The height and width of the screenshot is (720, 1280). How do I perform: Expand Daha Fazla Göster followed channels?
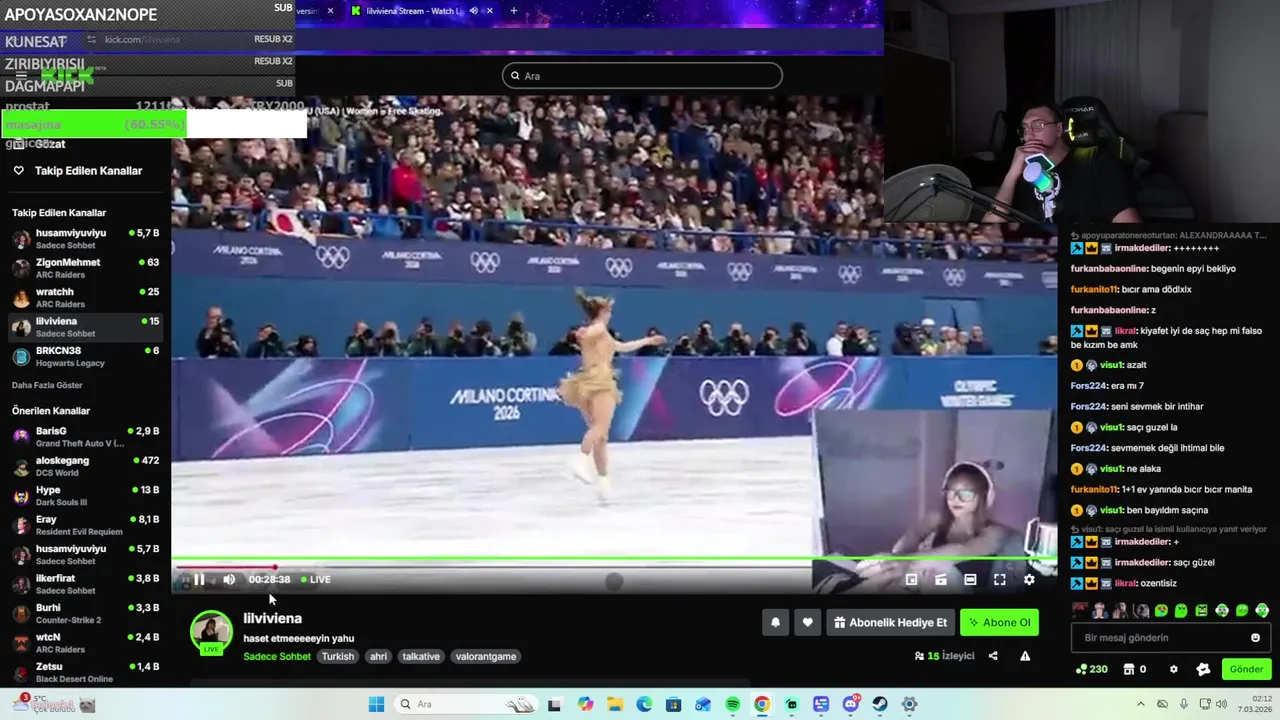click(47, 385)
